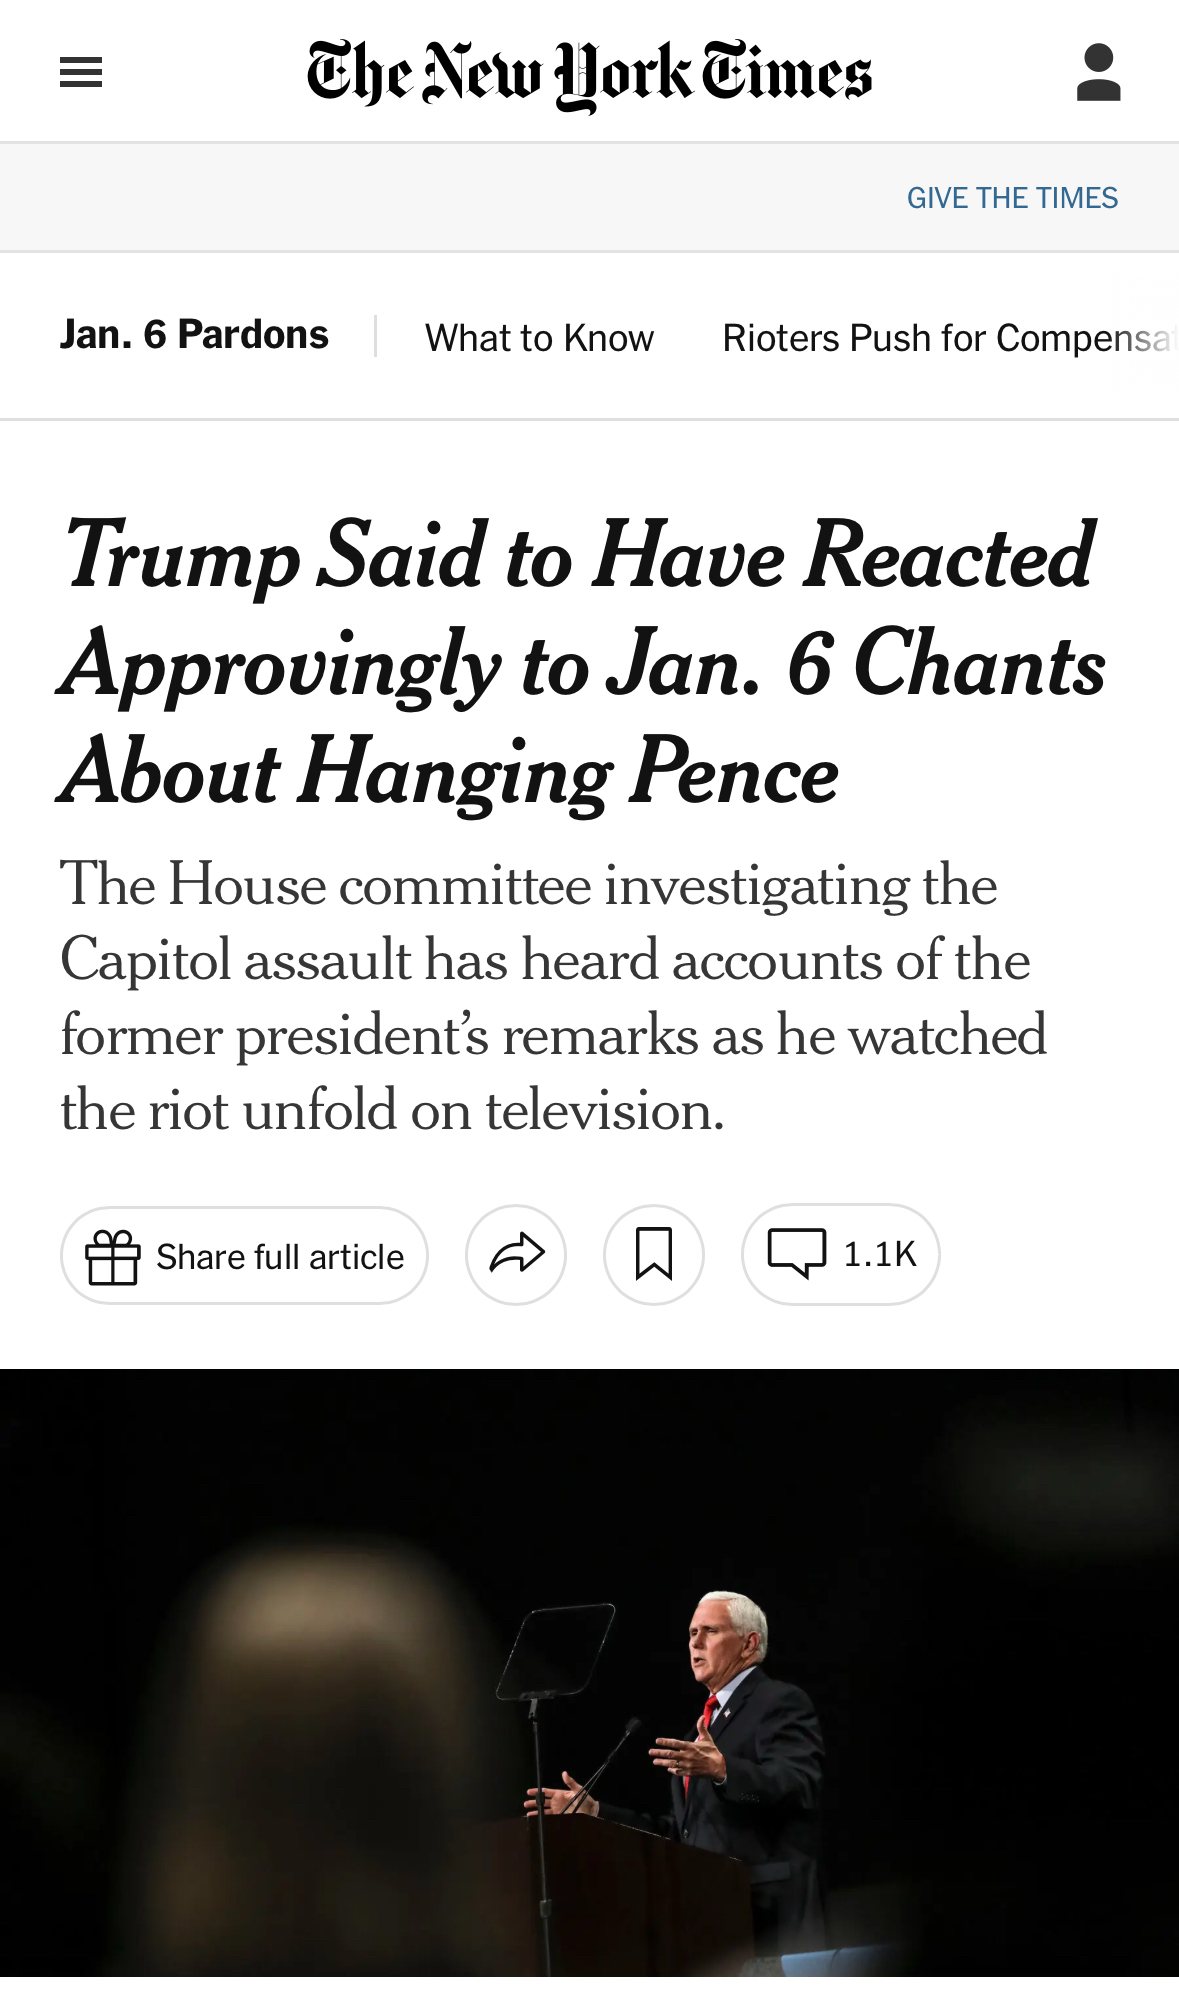Image resolution: width=1179 pixels, height=1995 pixels.
Task: Click the teleprompter glass in the photo
Action: [x=558, y=1651]
